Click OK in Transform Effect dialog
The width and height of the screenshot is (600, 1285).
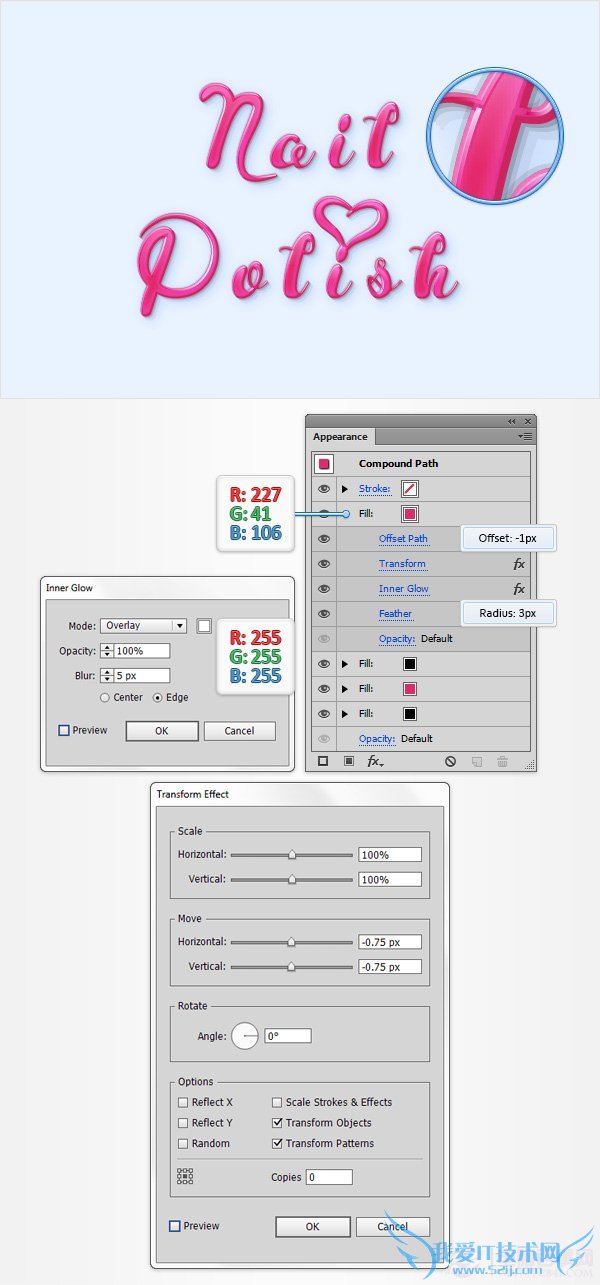coord(312,1226)
